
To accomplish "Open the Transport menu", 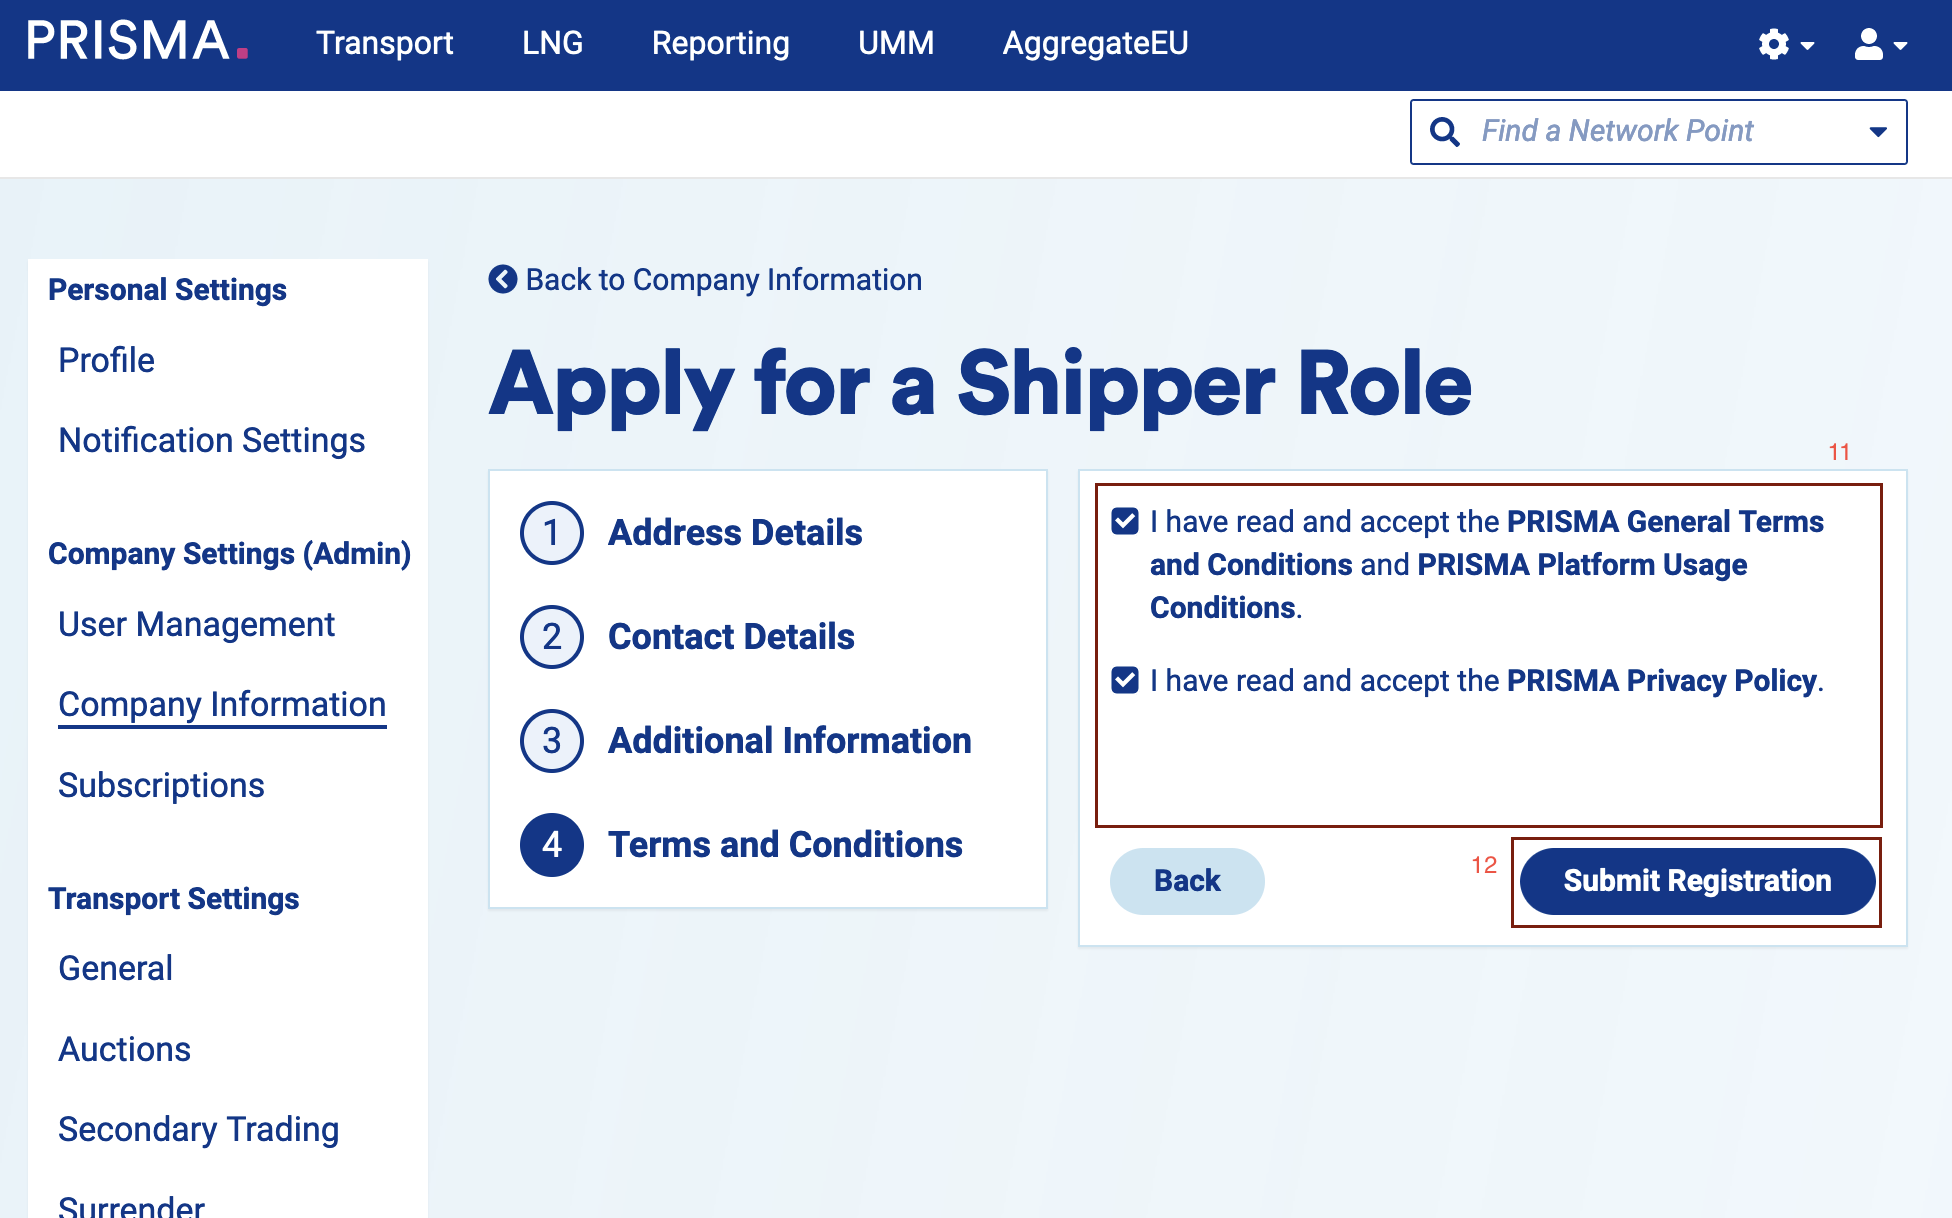I will pos(384,43).
